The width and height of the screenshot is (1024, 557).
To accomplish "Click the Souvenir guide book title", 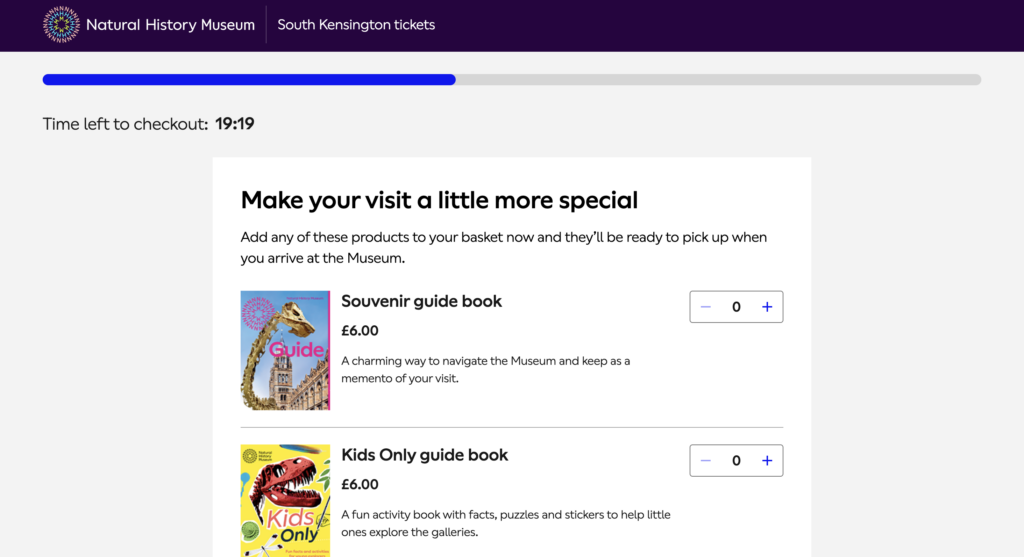I will 421,301.
